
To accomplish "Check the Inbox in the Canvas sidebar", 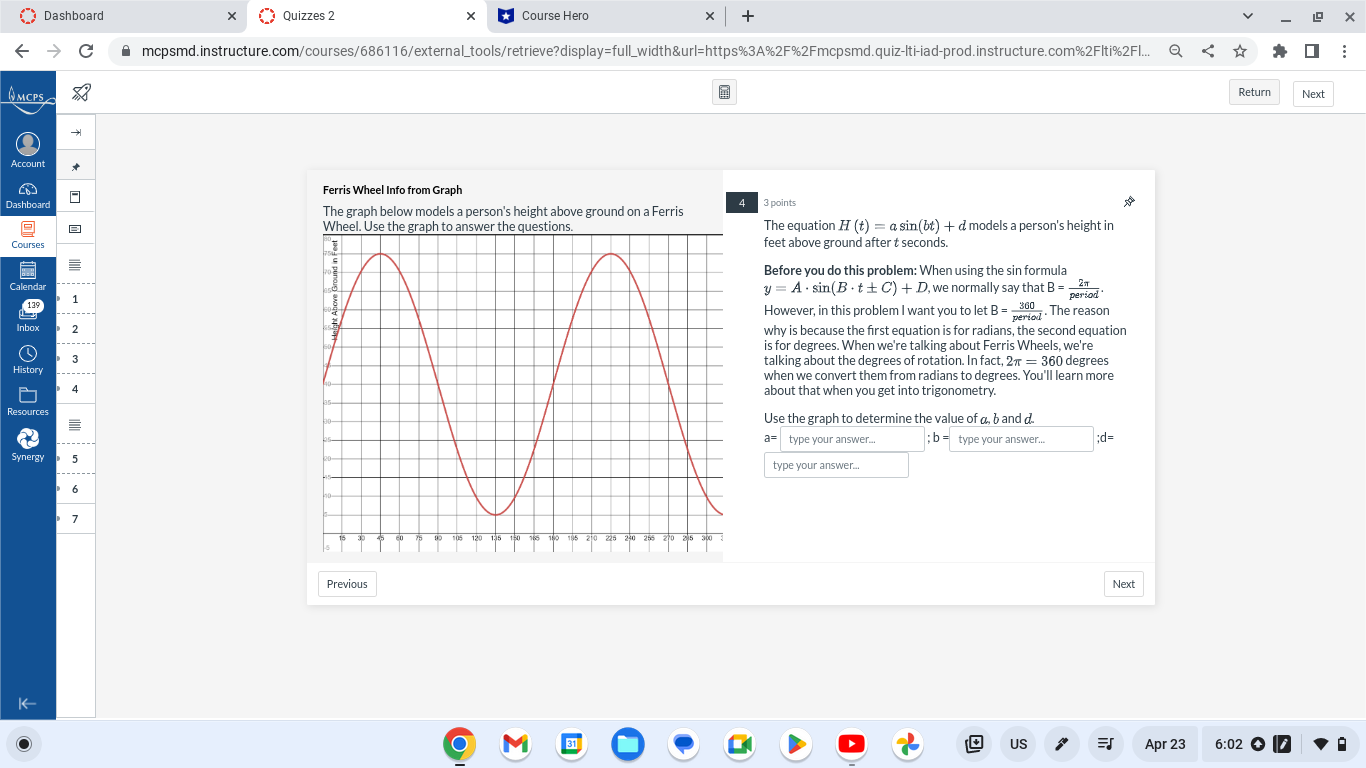I will point(27,317).
